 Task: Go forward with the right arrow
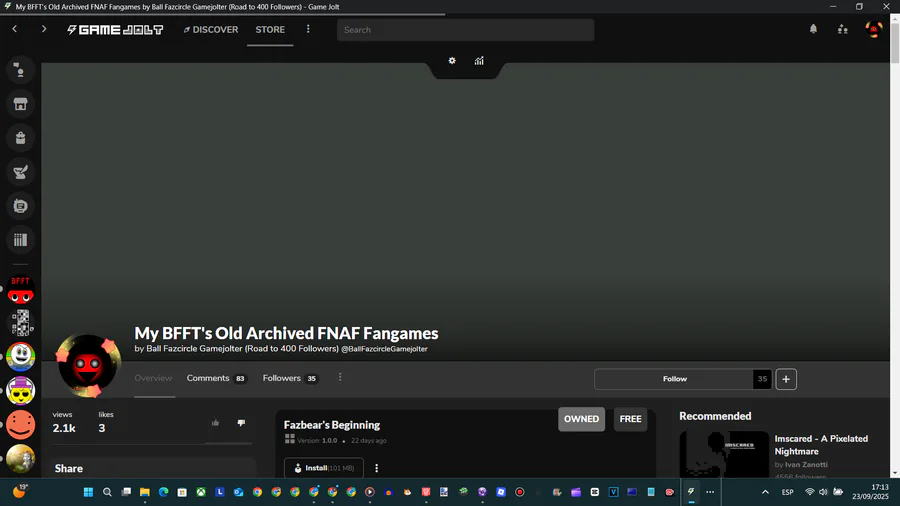pos(44,29)
